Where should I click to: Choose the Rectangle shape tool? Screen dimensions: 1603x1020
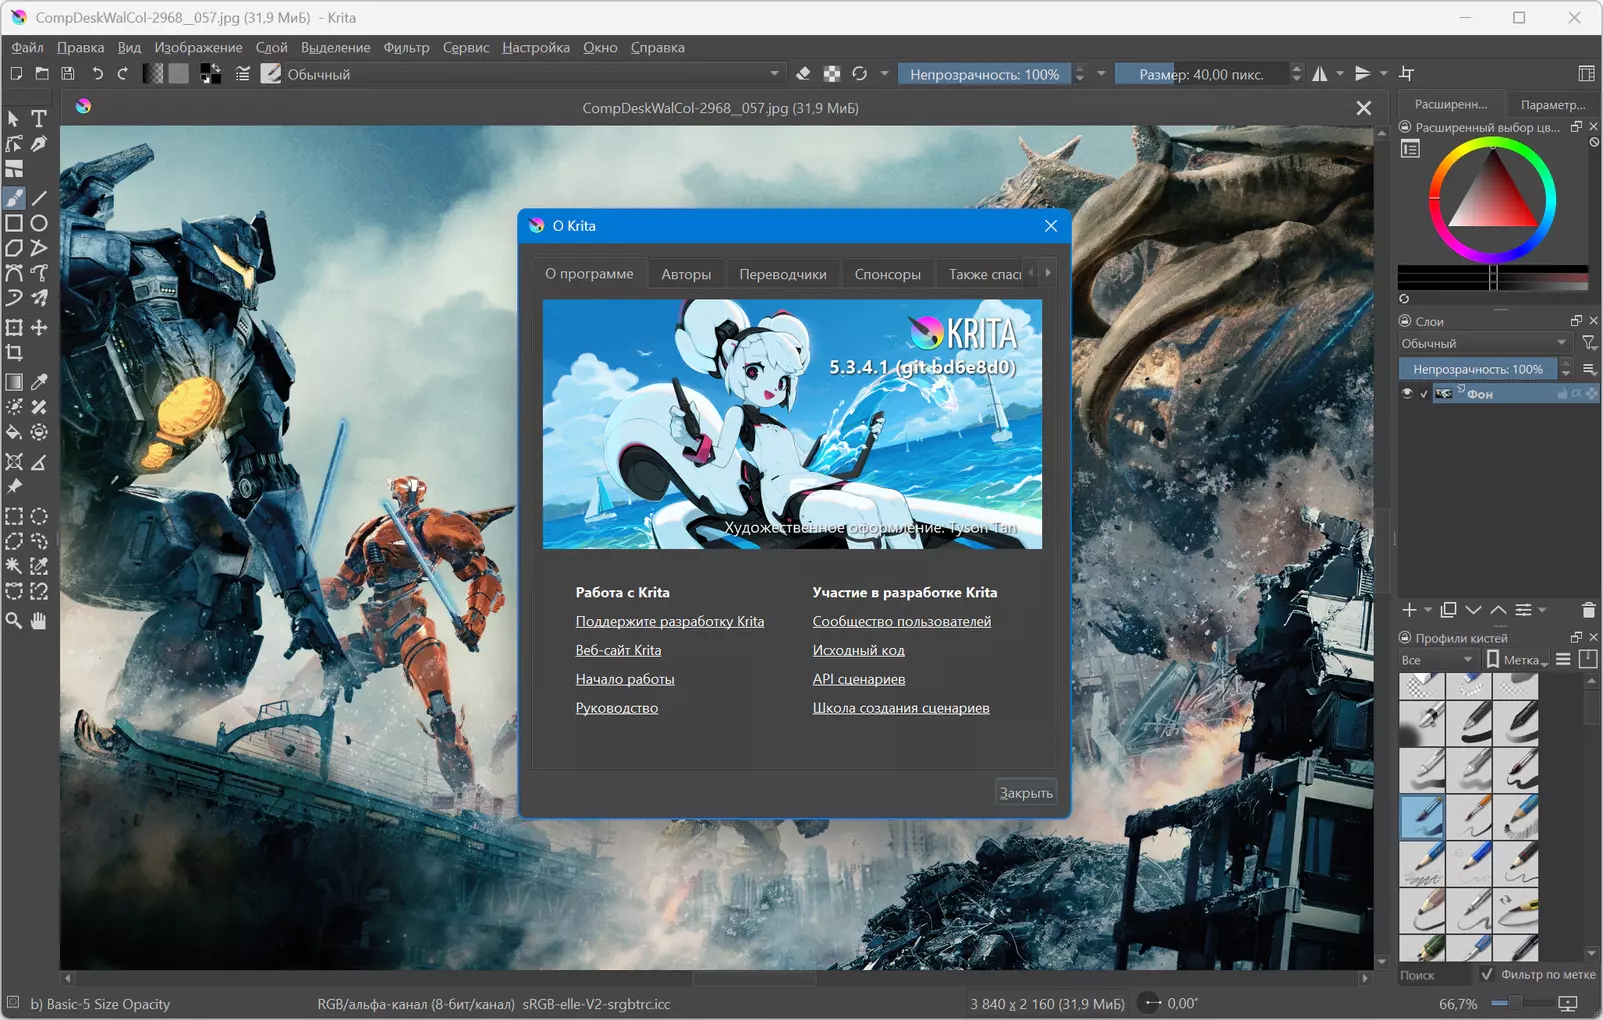click(14, 223)
